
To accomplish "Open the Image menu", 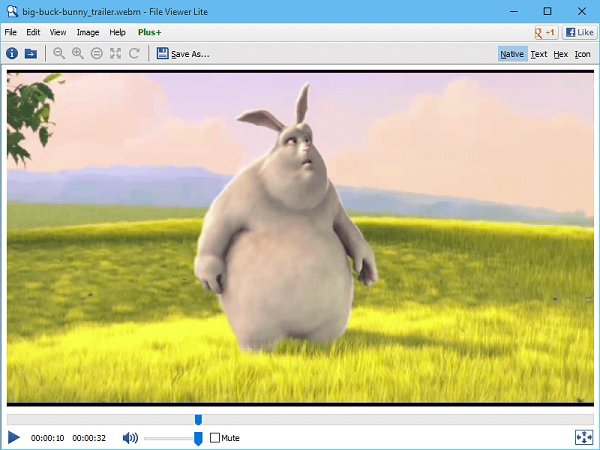I will pyautogui.click(x=88, y=32).
